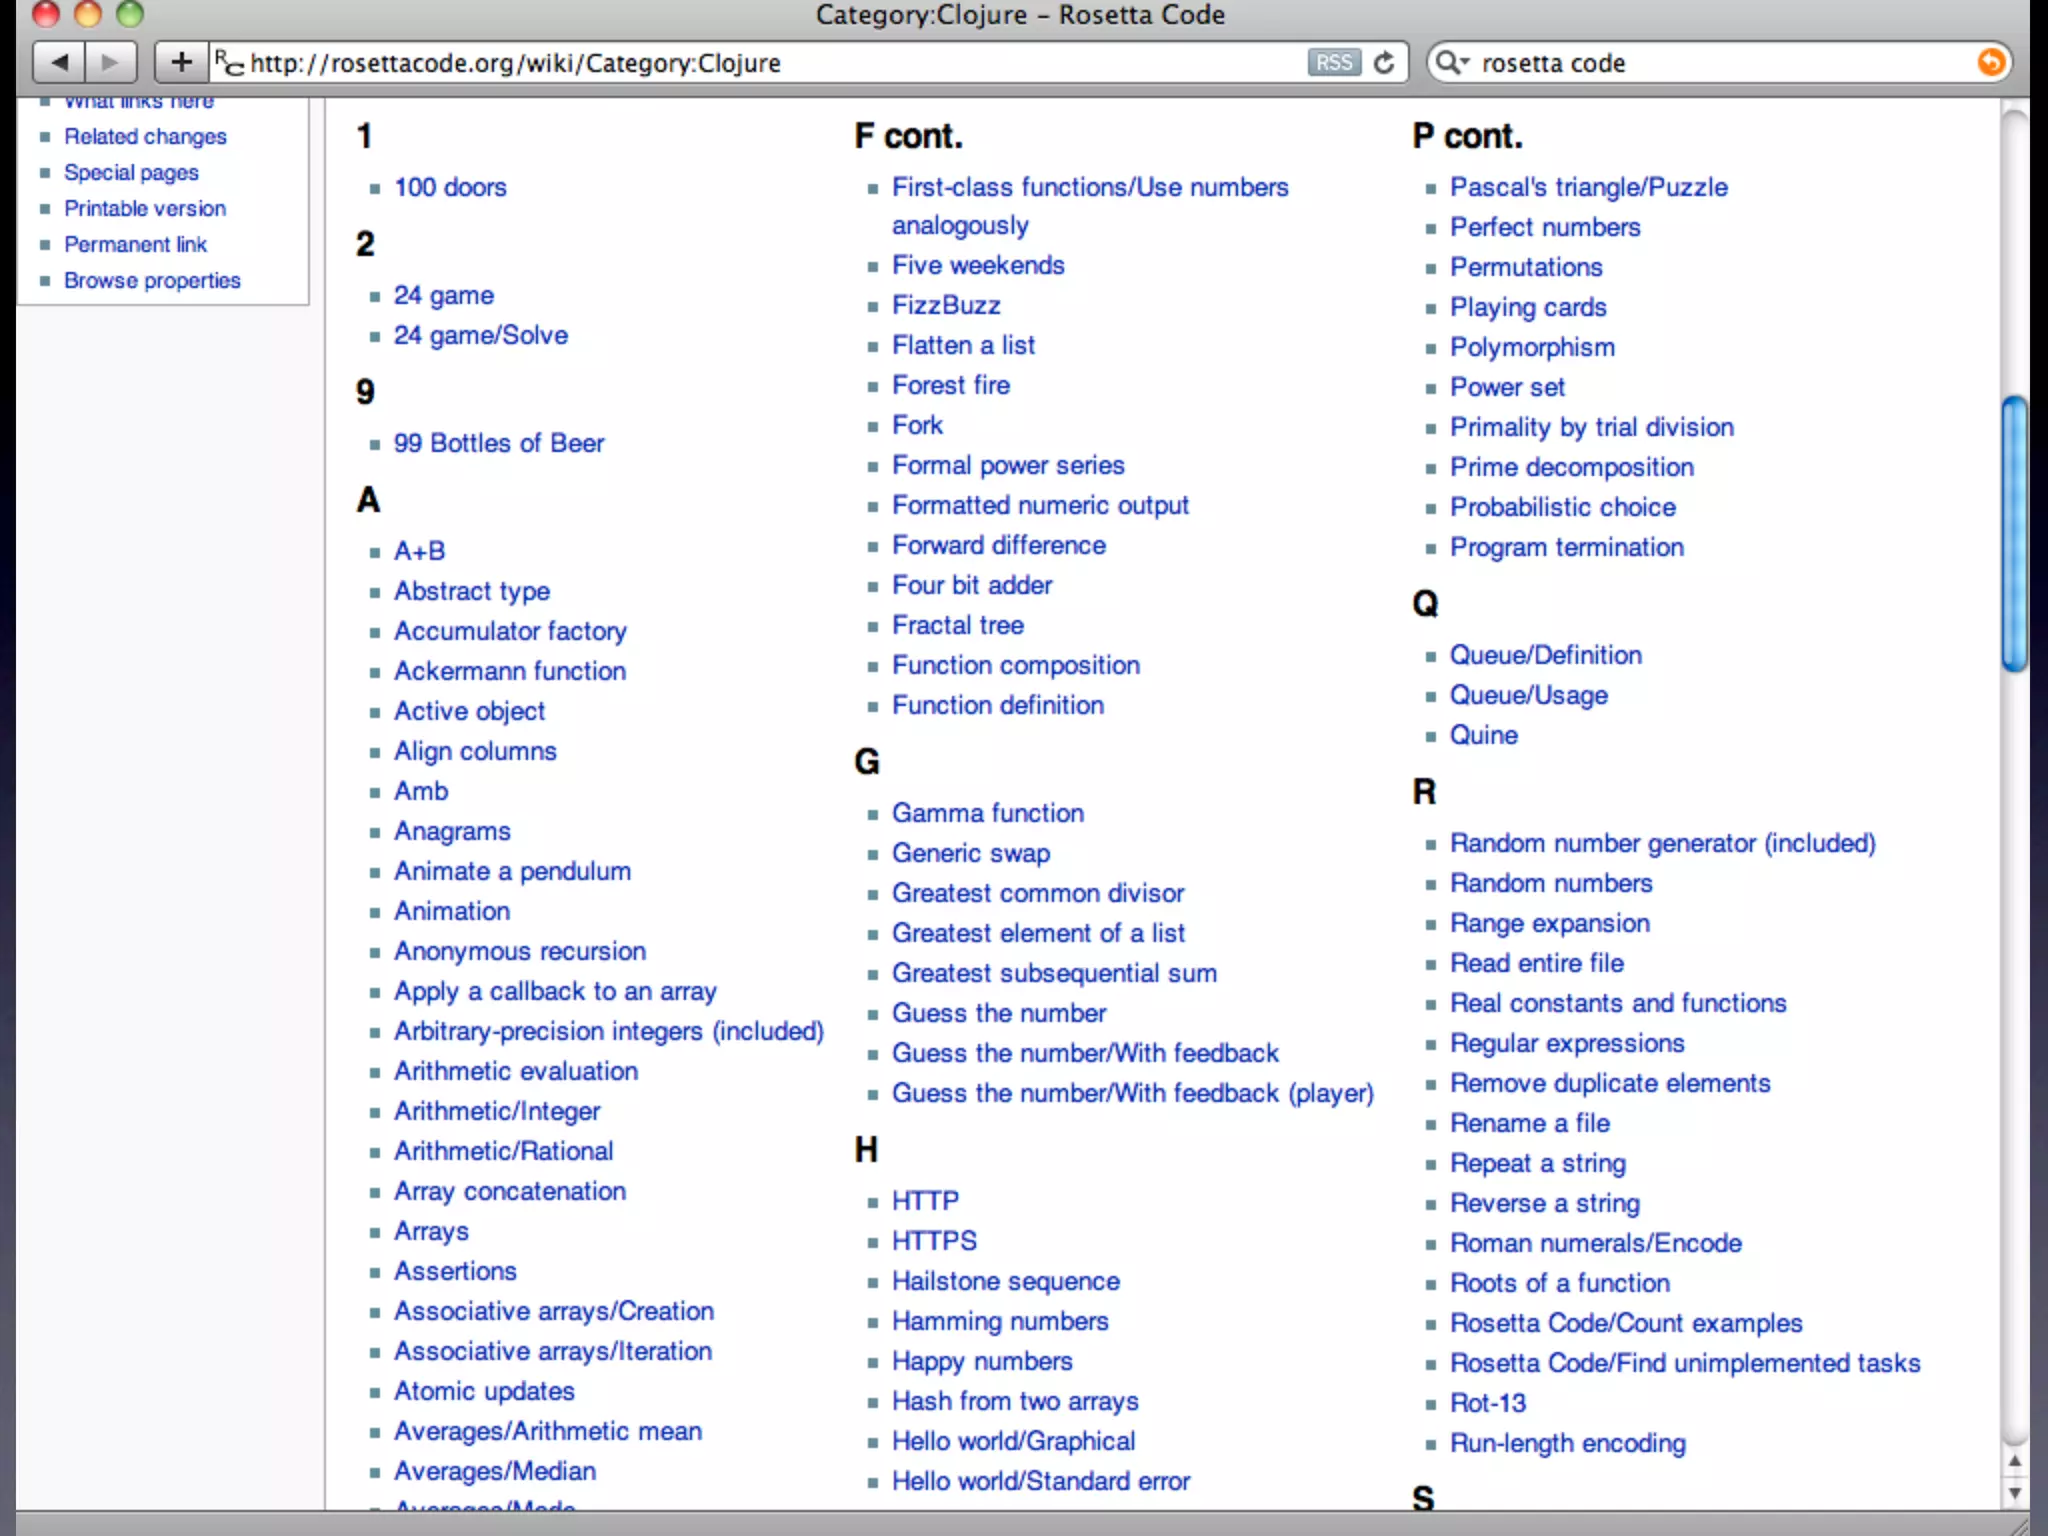Click the orange snapback icon in search field
The width and height of the screenshot is (2048, 1536).
[1990, 63]
